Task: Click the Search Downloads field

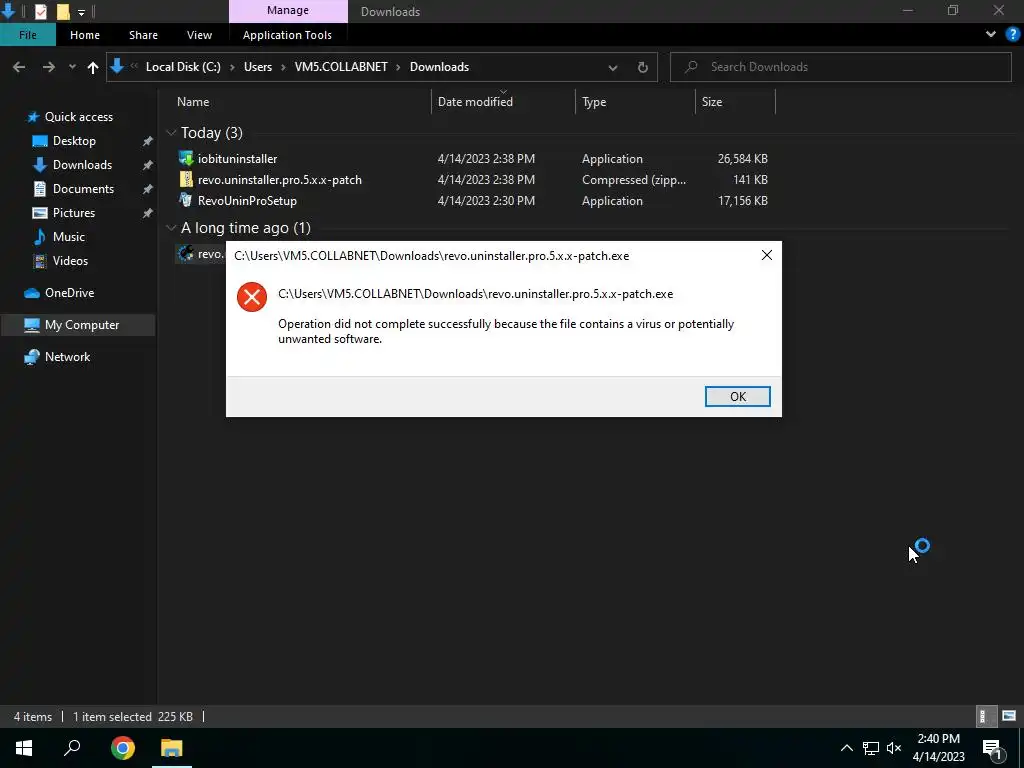Action: [841, 67]
